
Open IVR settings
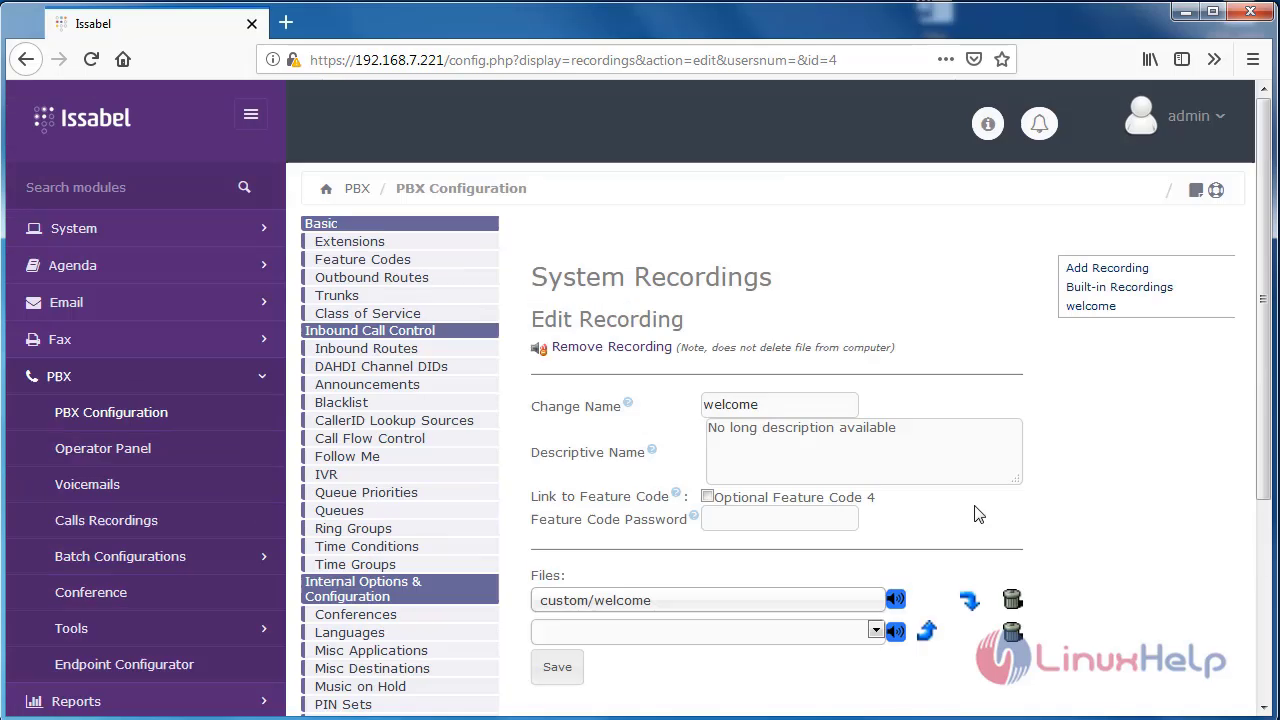click(x=326, y=474)
